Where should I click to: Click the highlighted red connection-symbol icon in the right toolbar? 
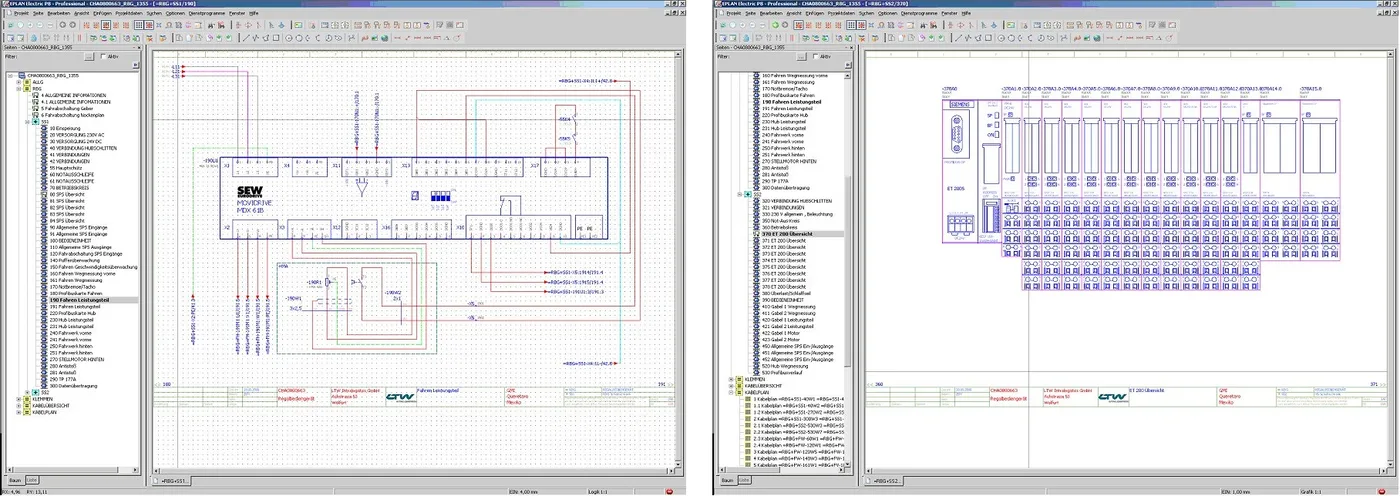[x=798, y=25]
